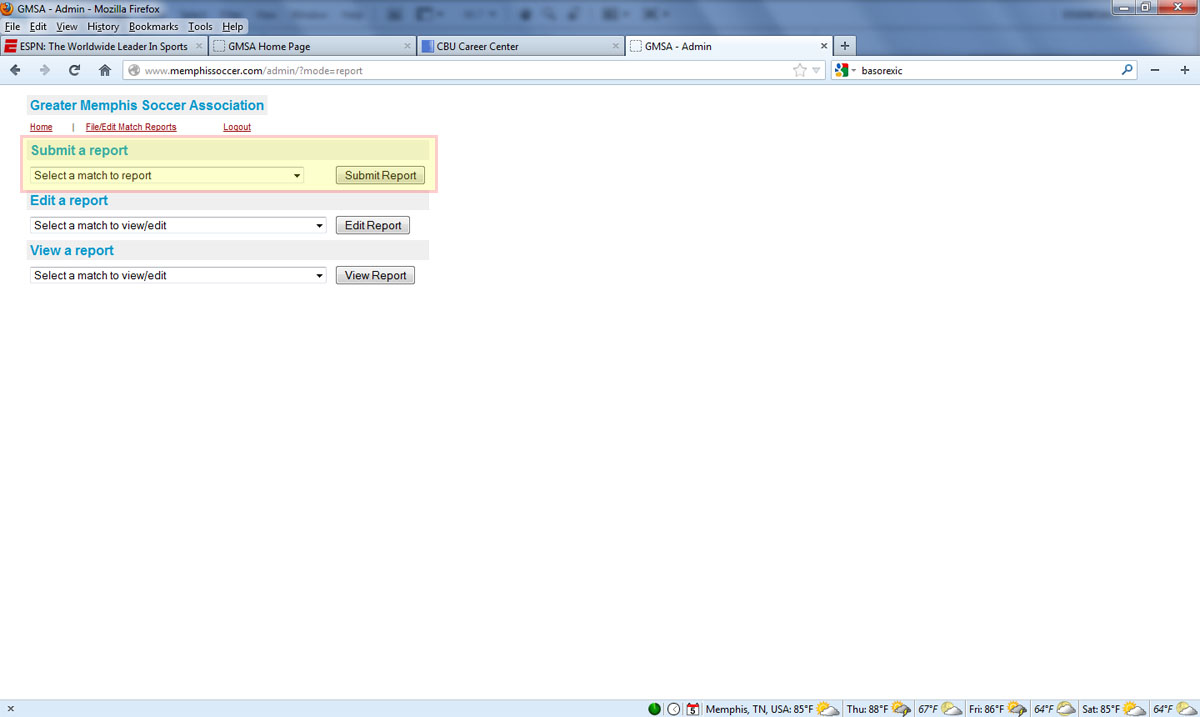This screenshot has height=717, width=1200.
Task: Open the search engine selector dropdown
Action: click(x=844, y=70)
